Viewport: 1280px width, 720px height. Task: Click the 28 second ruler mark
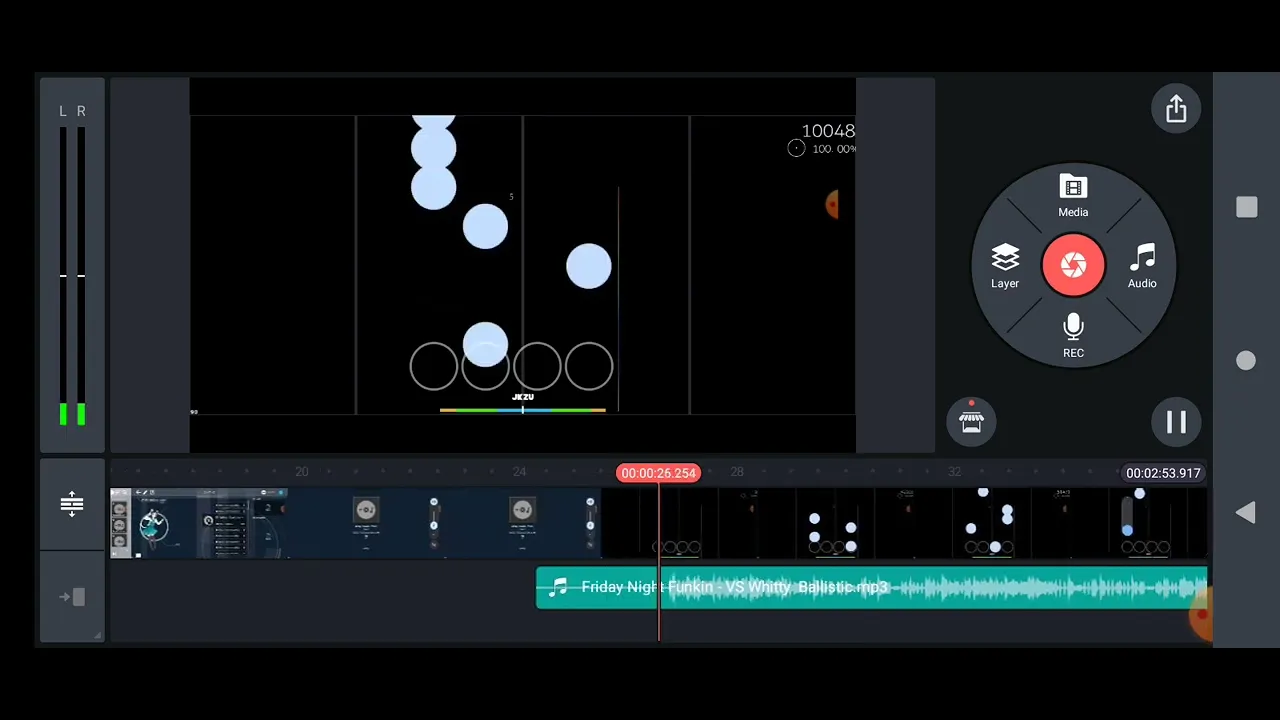(x=737, y=472)
